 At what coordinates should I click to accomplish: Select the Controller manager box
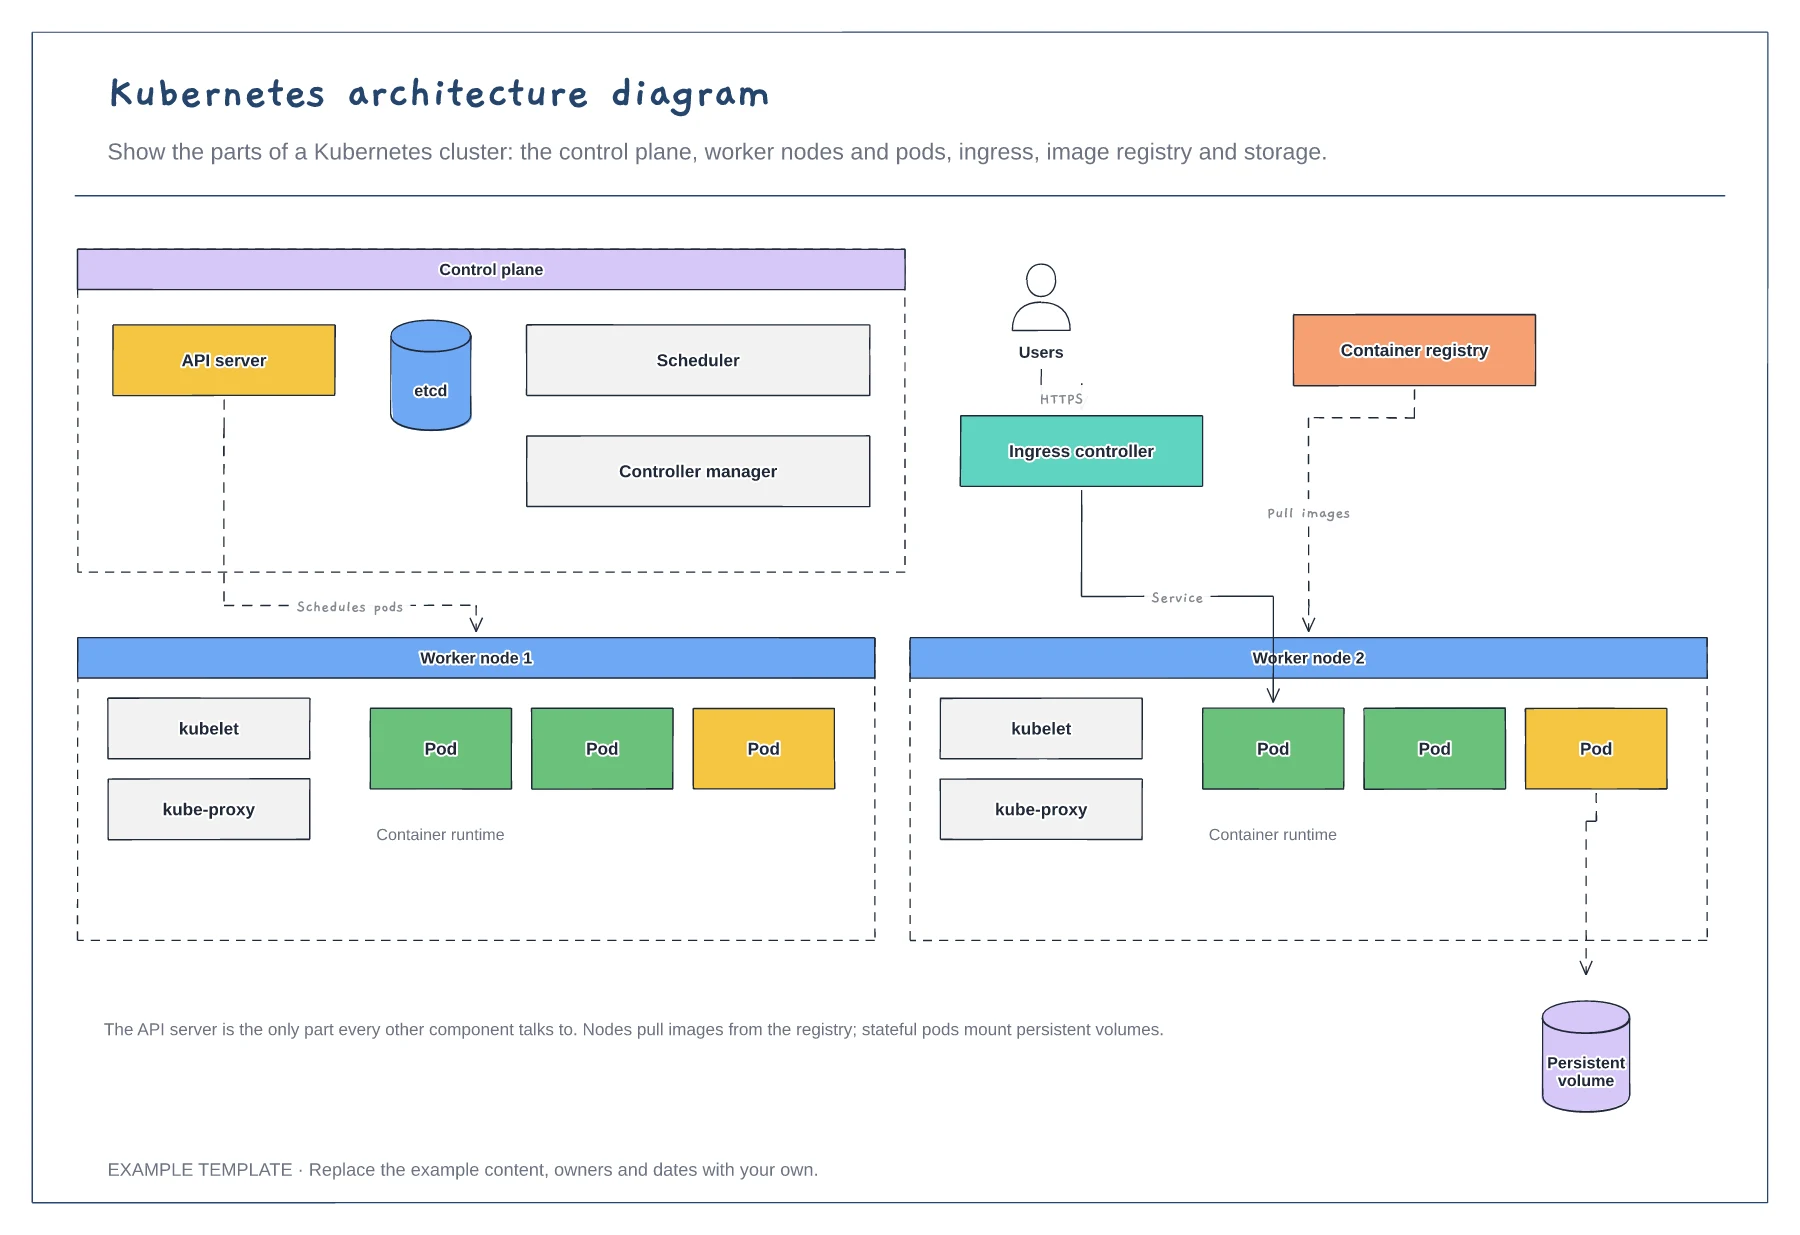click(698, 471)
